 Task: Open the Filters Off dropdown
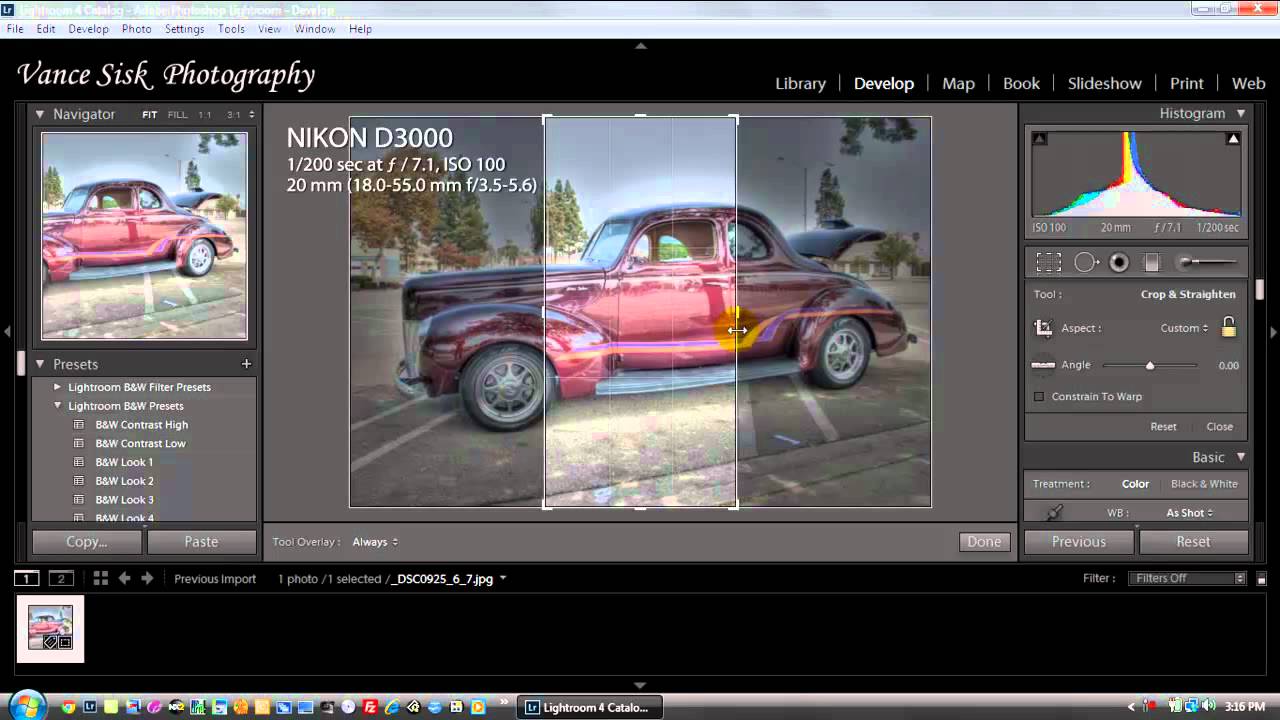[1187, 578]
